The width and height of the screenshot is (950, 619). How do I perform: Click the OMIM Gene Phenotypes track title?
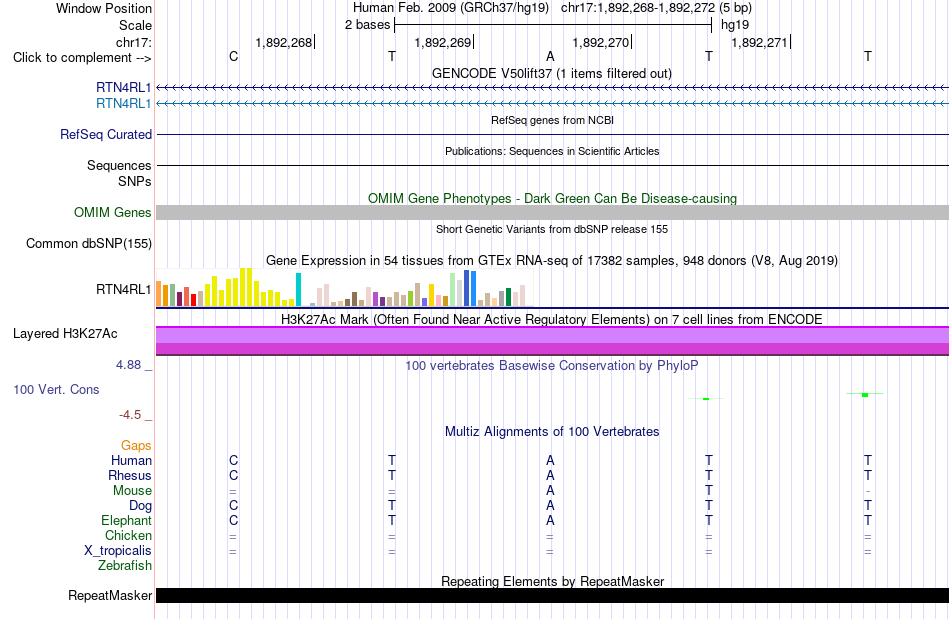(x=552, y=199)
